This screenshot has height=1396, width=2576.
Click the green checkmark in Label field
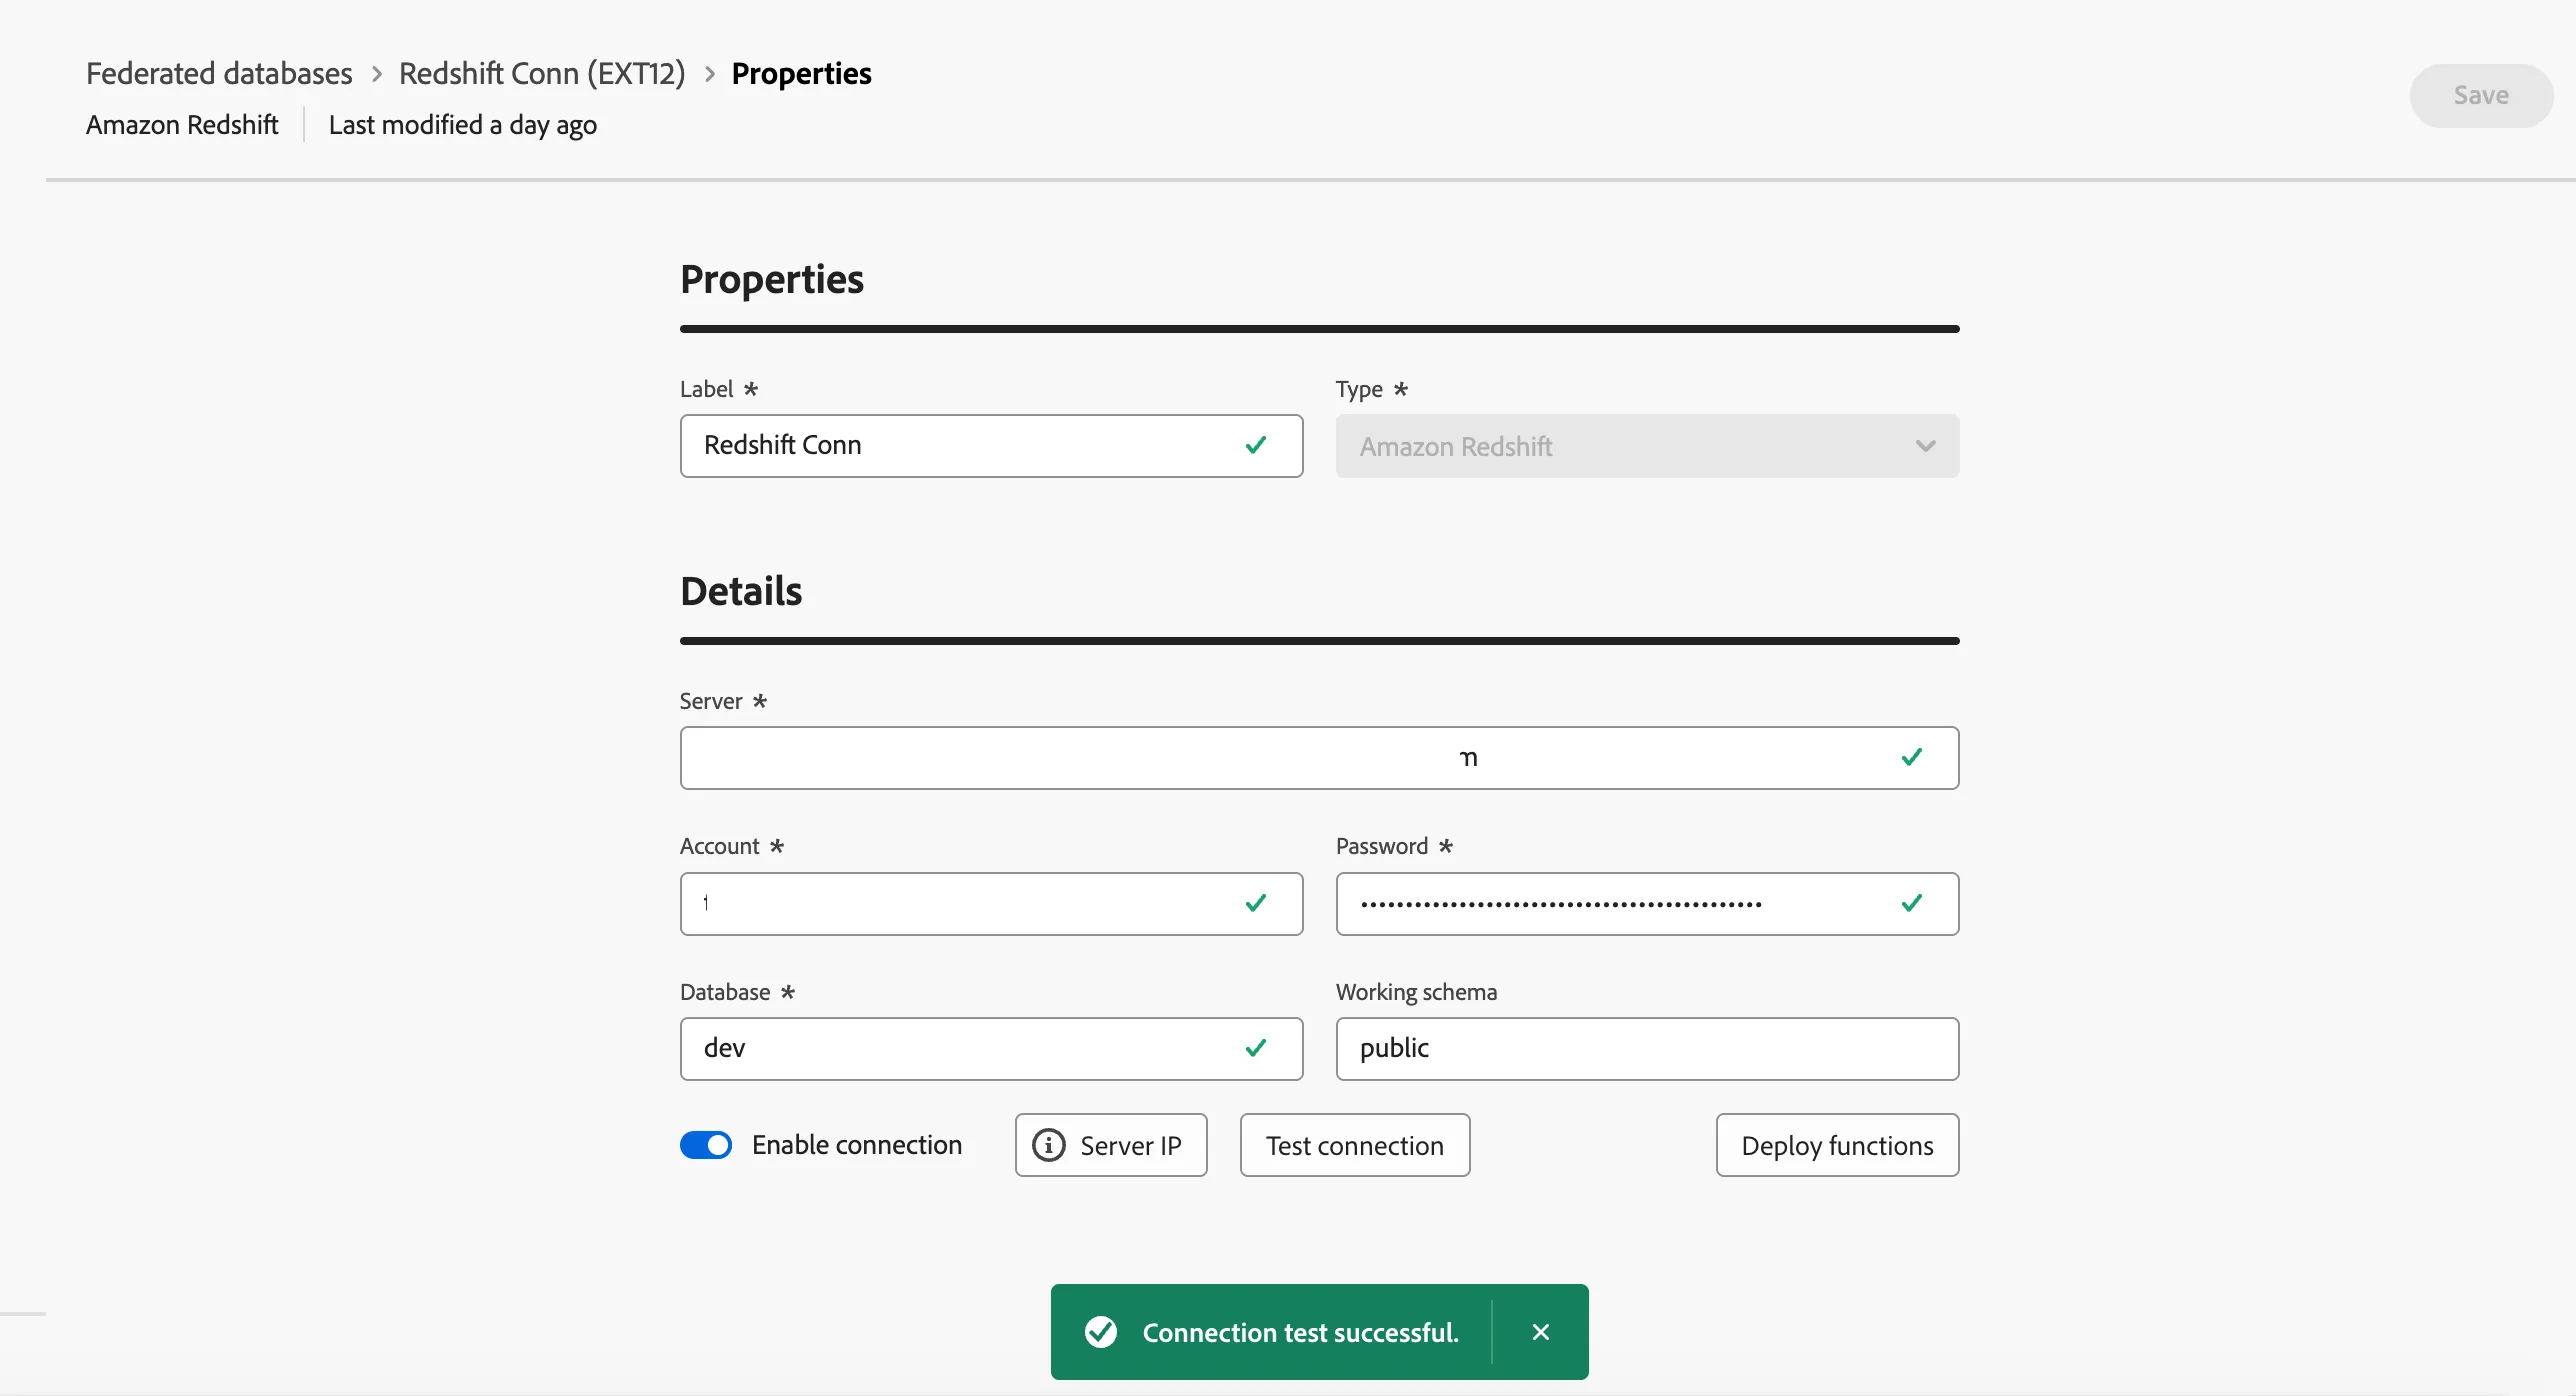click(x=1256, y=445)
